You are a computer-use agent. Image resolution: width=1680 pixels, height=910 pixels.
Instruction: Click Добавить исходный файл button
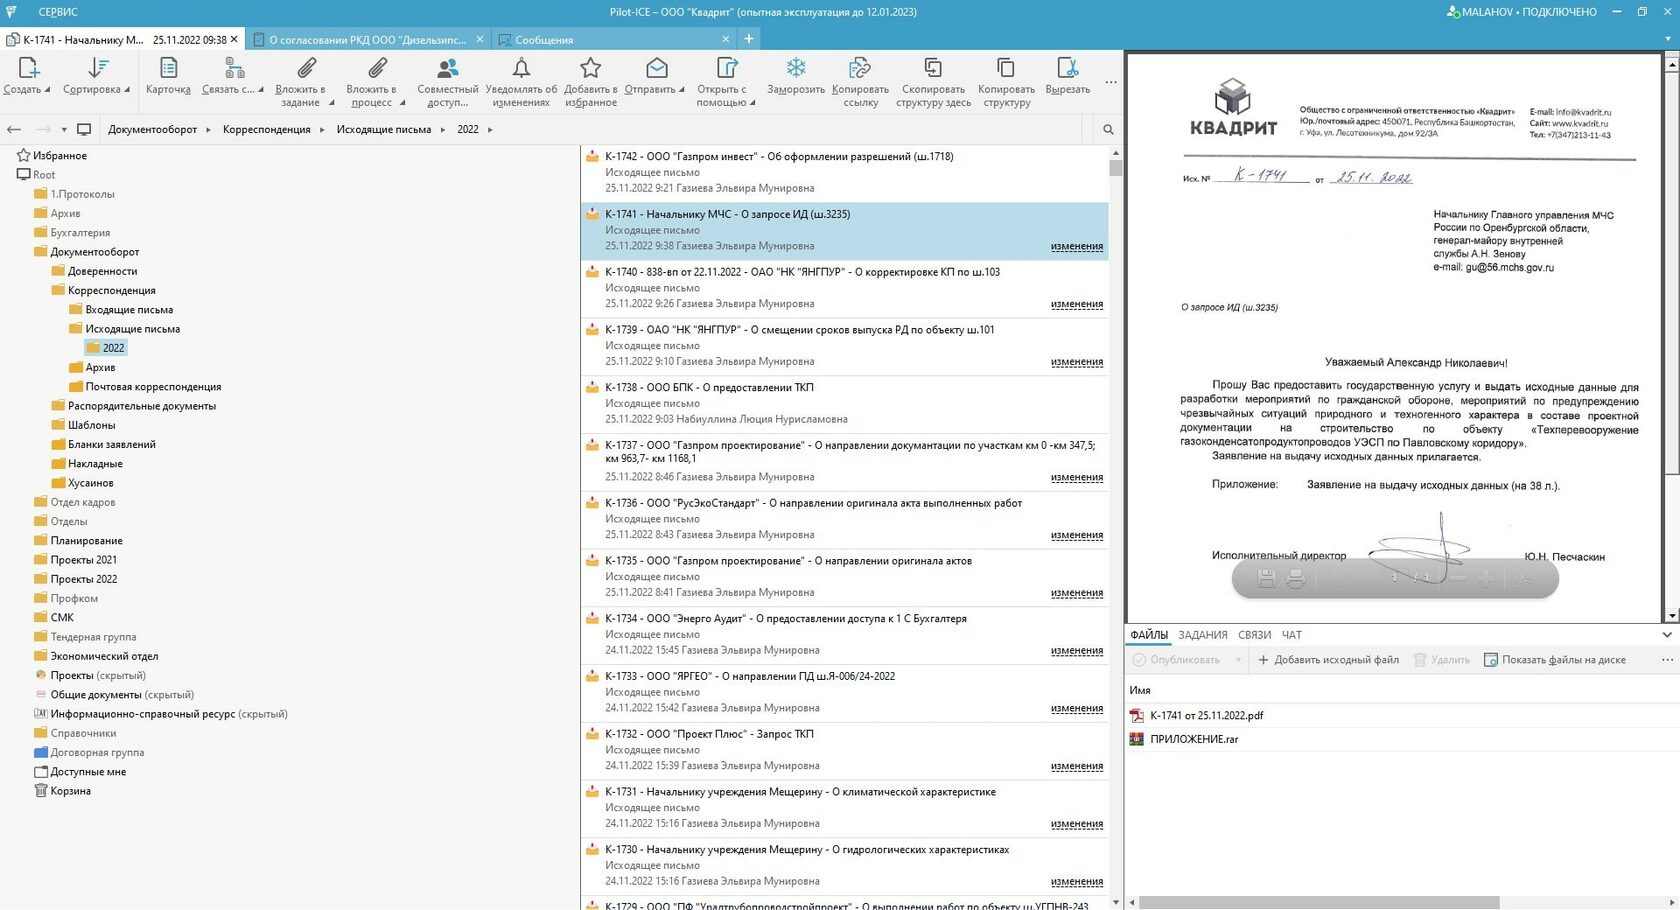(x=1328, y=660)
